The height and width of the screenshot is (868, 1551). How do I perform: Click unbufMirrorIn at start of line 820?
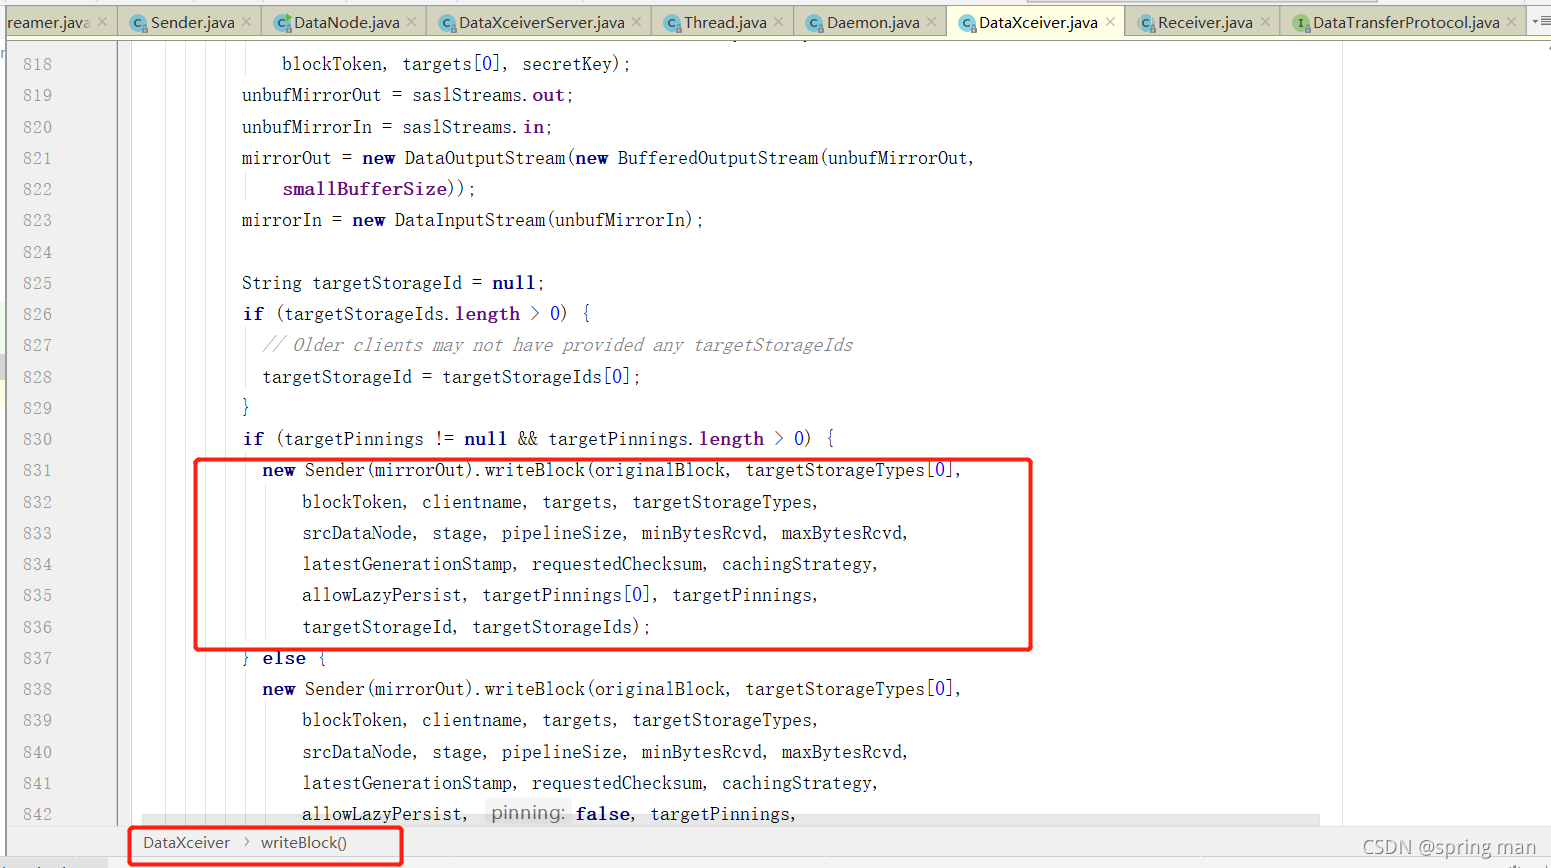306,127
